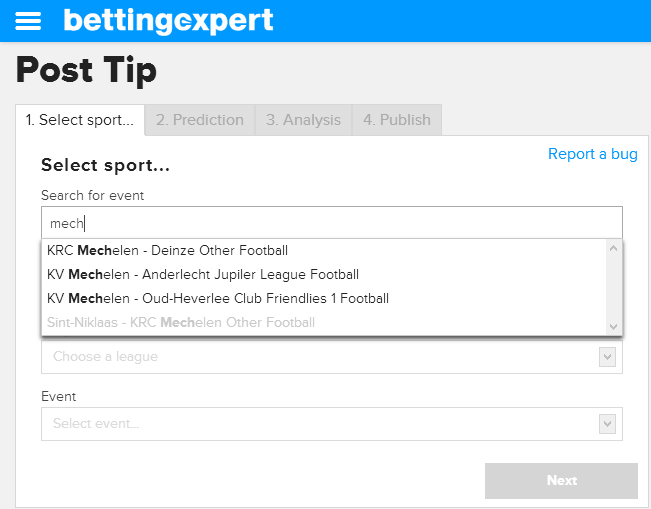
Task: Focus the Search for event field
Action: tap(332, 223)
